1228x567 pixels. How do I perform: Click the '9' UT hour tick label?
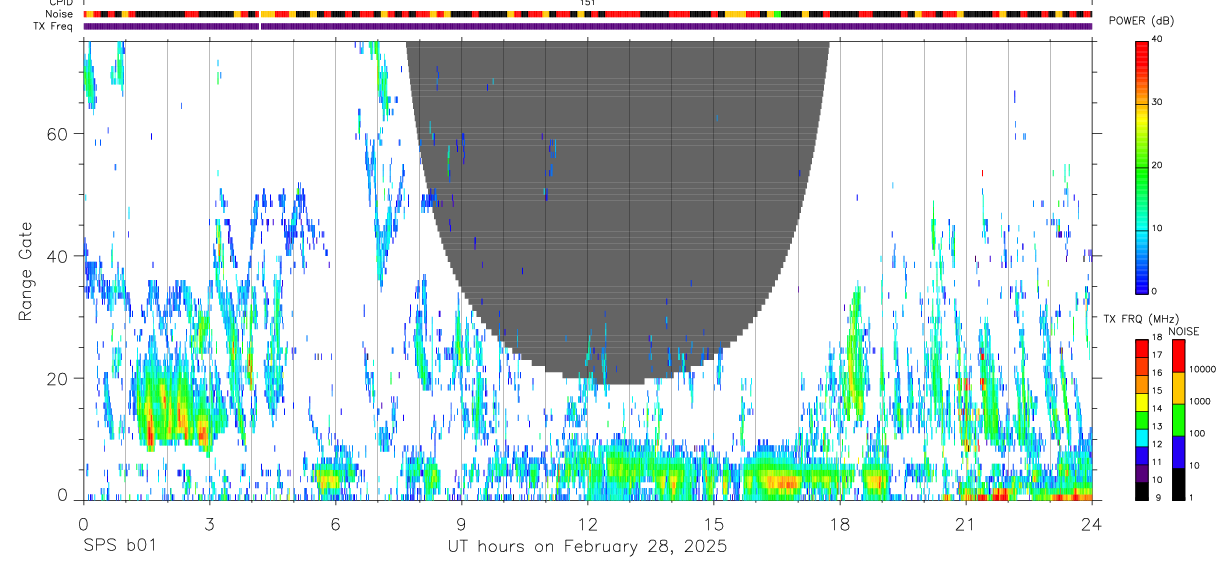click(461, 523)
